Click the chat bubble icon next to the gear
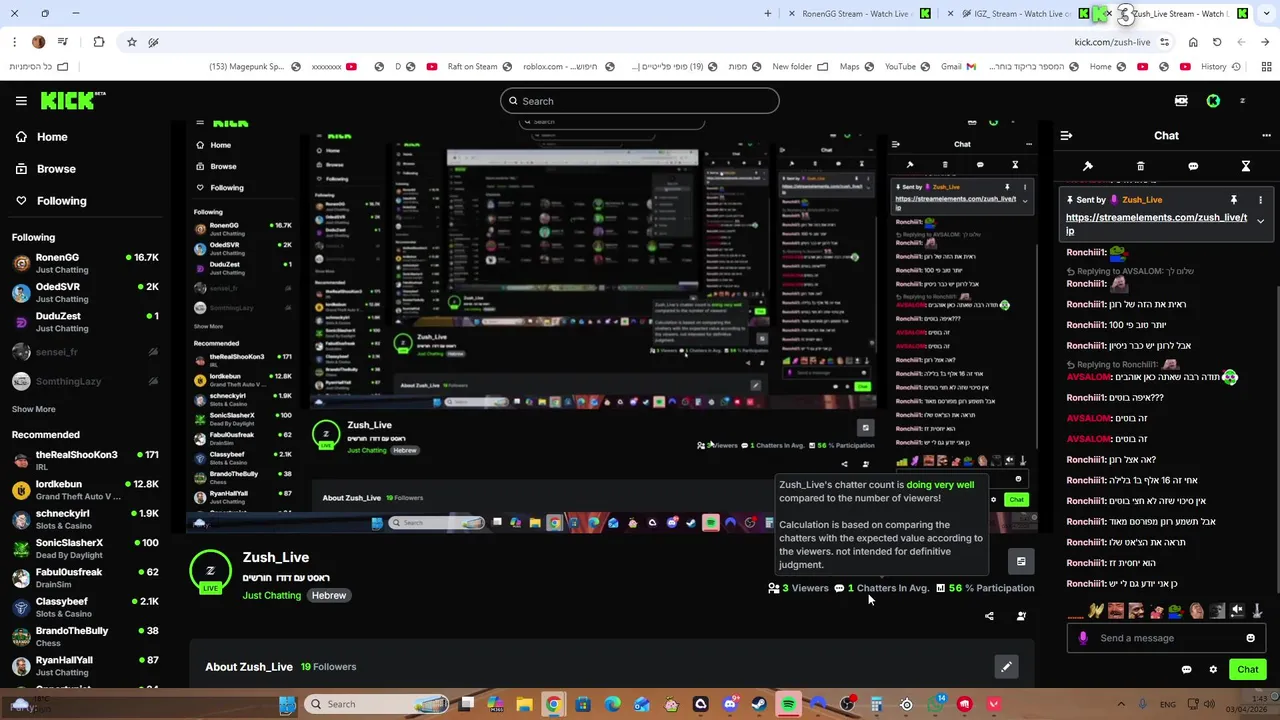The width and height of the screenshot is (1280, 720). click(1187, 670)
